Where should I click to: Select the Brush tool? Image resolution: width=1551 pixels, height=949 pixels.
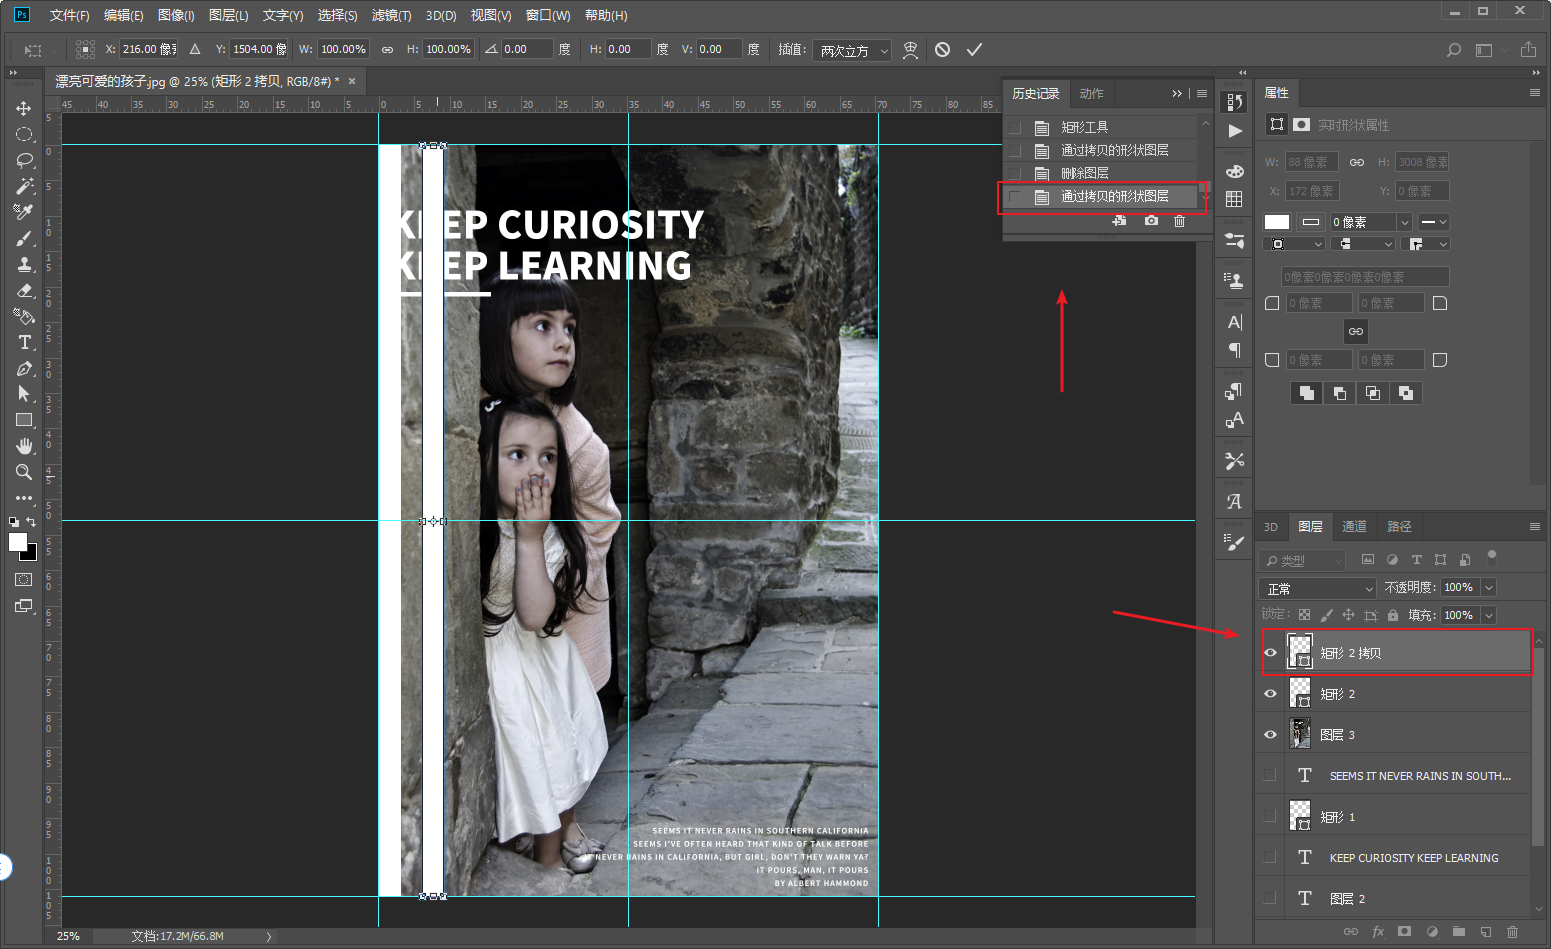pyautogui.click(x=24, y=238)
